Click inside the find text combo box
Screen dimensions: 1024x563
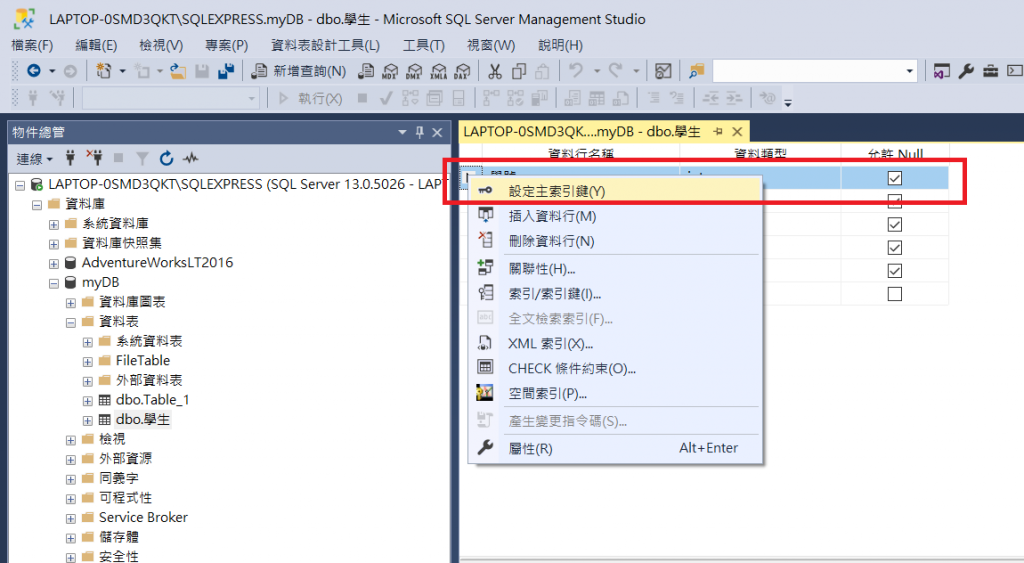[x=807, y=71]
